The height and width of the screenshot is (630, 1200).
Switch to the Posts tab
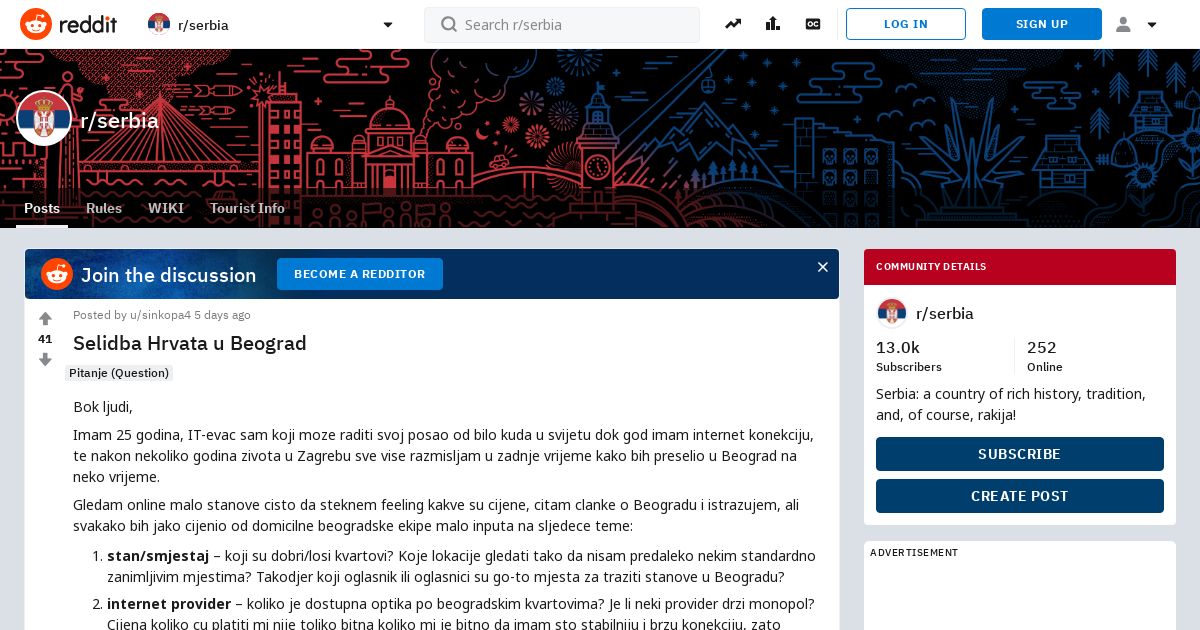click(42, 208)
